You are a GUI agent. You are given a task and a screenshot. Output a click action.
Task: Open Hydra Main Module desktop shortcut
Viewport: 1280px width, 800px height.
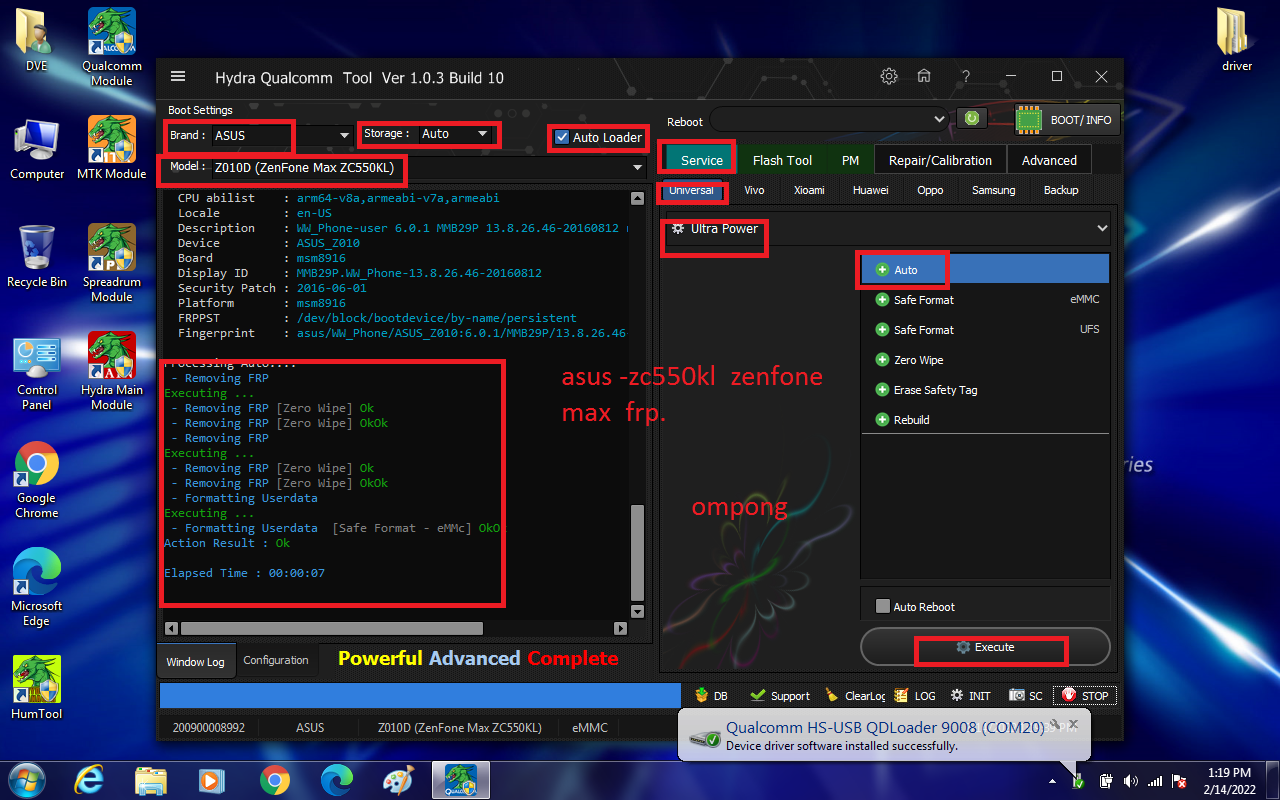pos(112,370)
